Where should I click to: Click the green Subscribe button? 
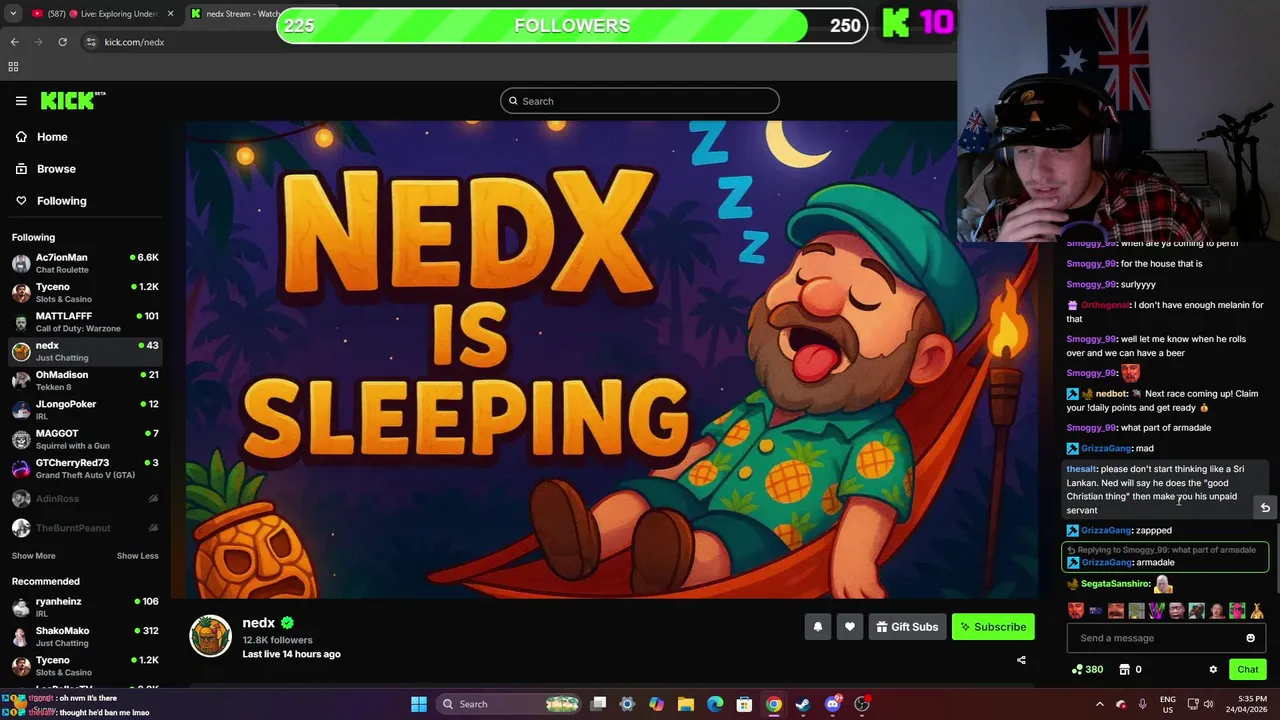(x=993, y=627)
